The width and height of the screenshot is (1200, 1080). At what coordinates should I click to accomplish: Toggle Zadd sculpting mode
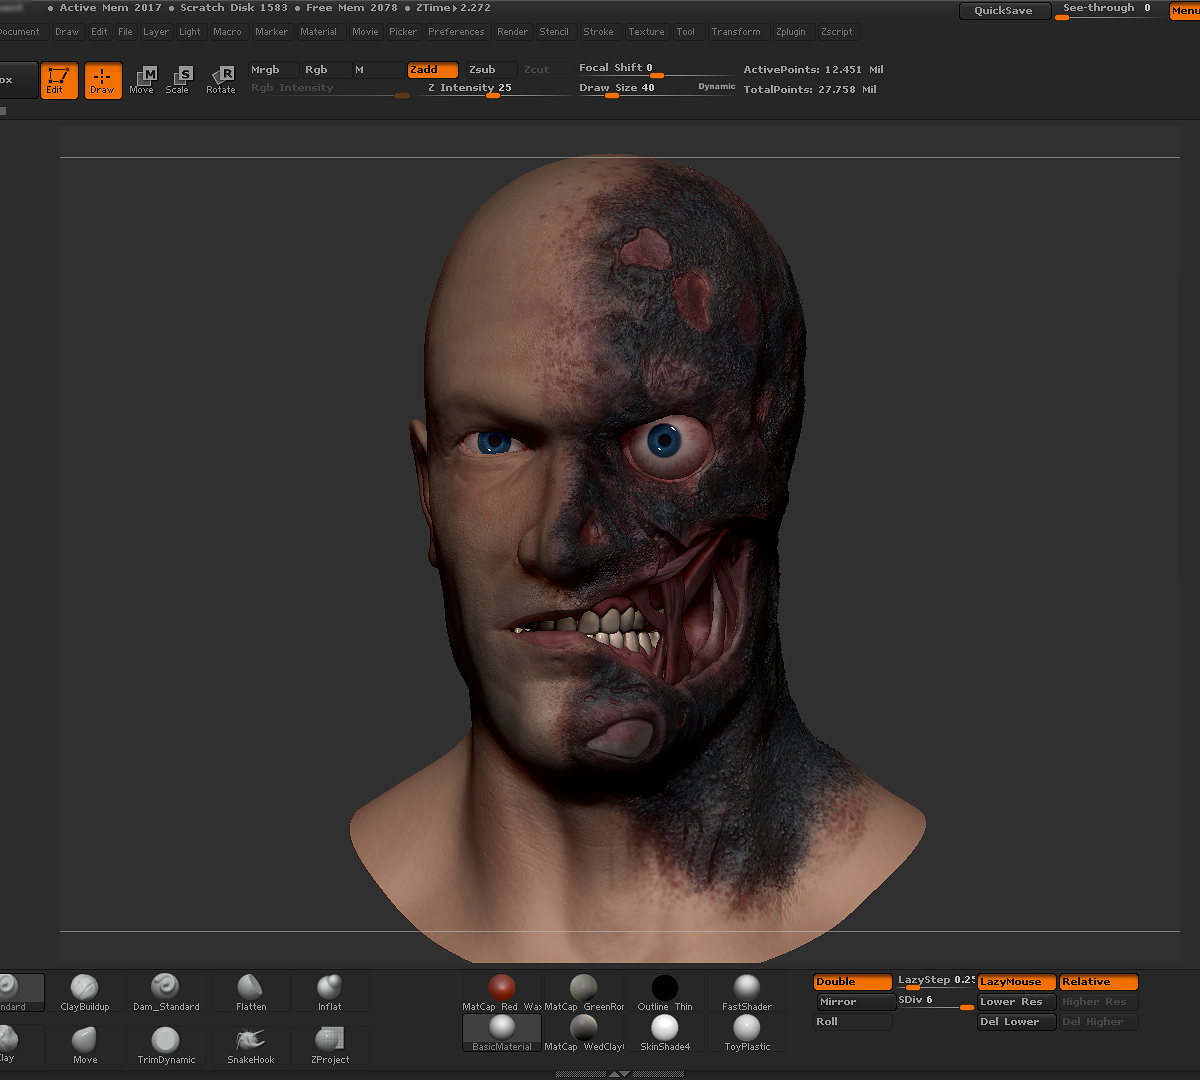click(x=433, y=70)
